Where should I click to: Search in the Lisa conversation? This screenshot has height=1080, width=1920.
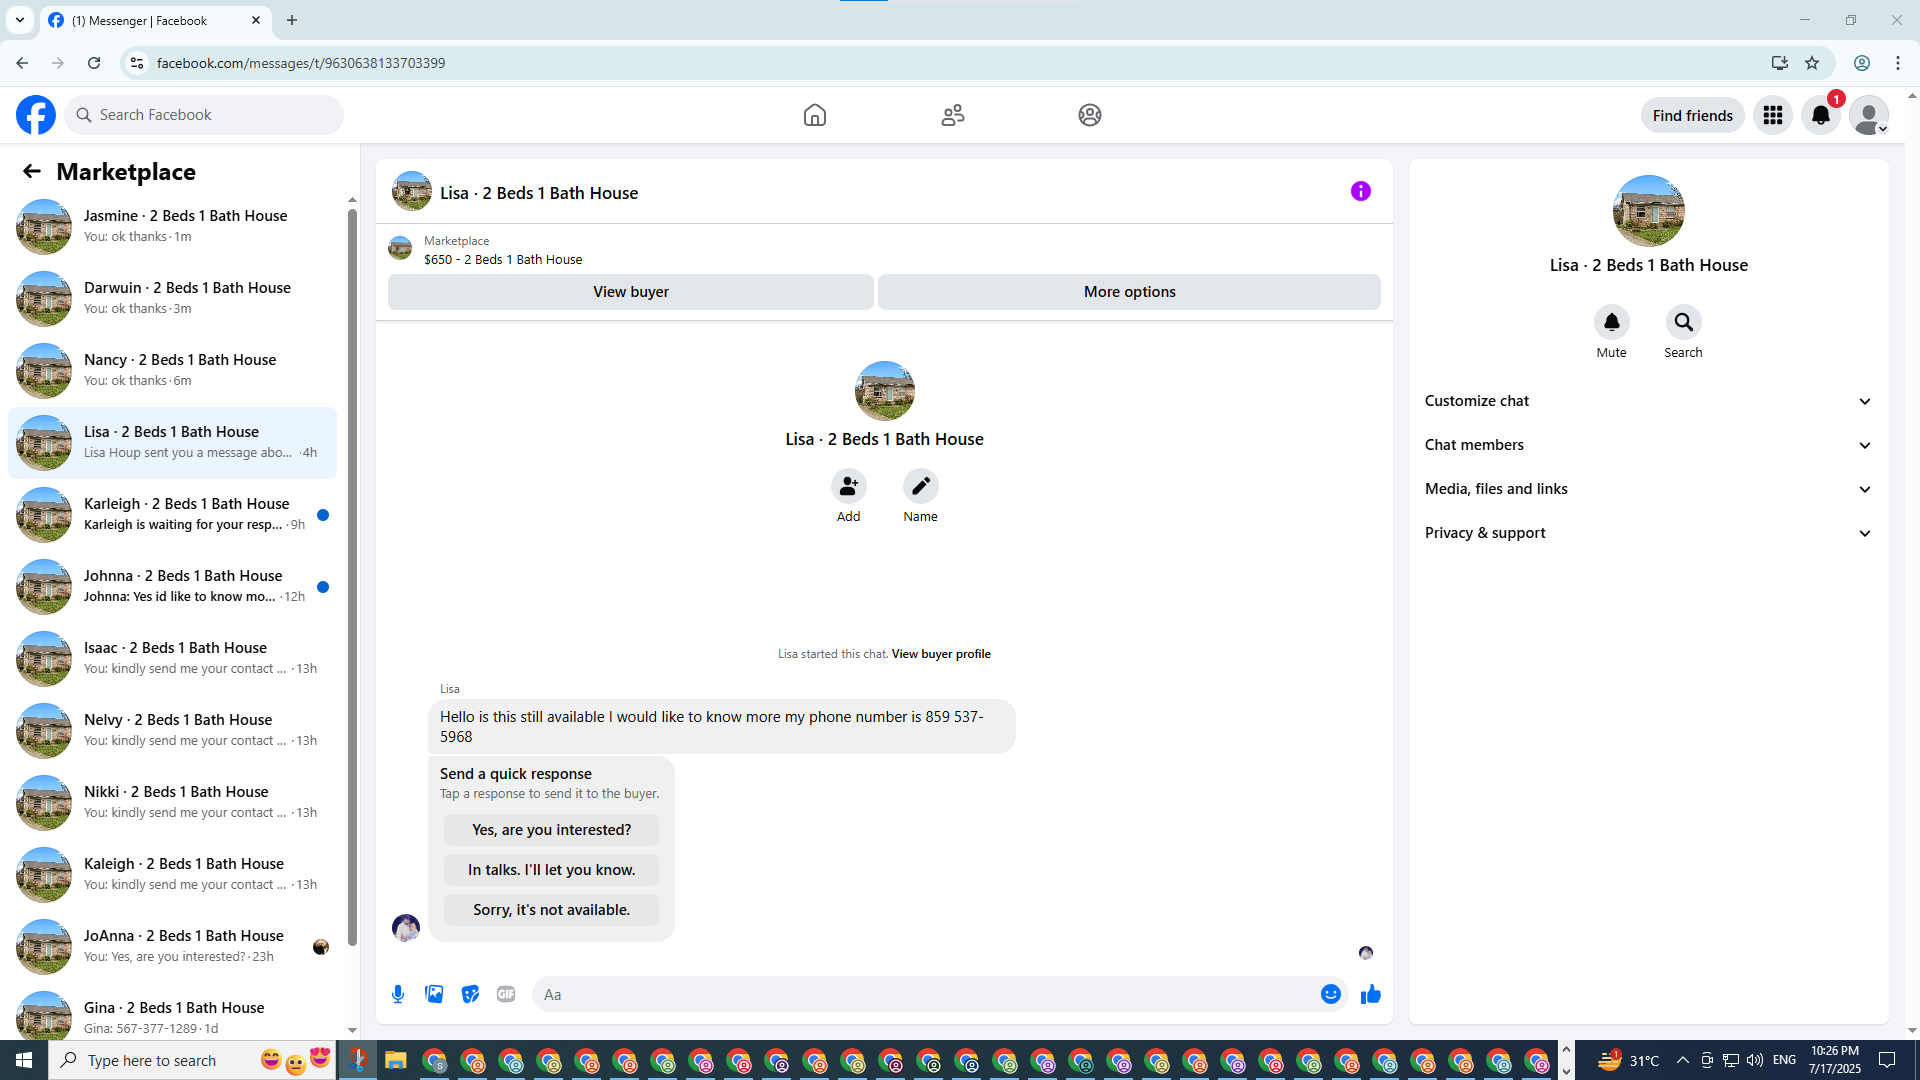[x=1683, y=322]
